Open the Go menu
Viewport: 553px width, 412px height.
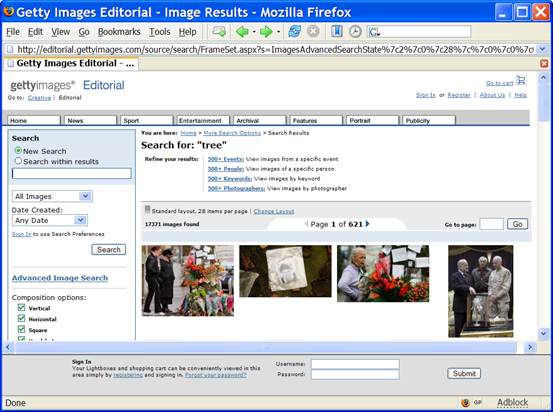pyautogui.click(x=84, y=32)
